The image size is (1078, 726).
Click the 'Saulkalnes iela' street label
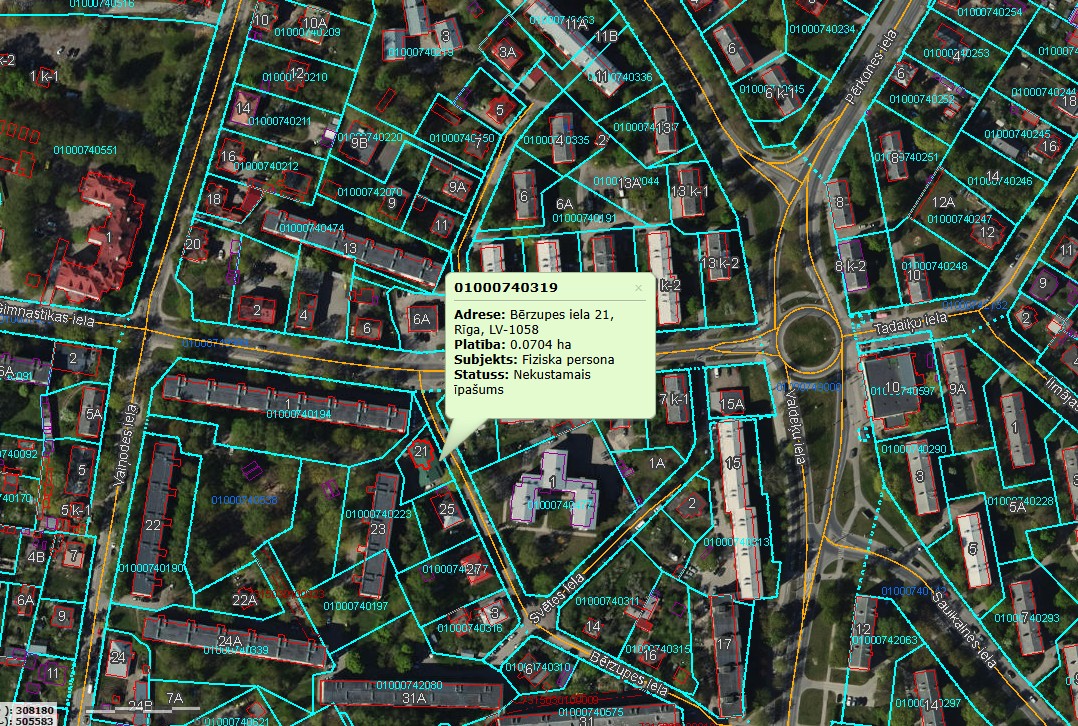(965, 628)
